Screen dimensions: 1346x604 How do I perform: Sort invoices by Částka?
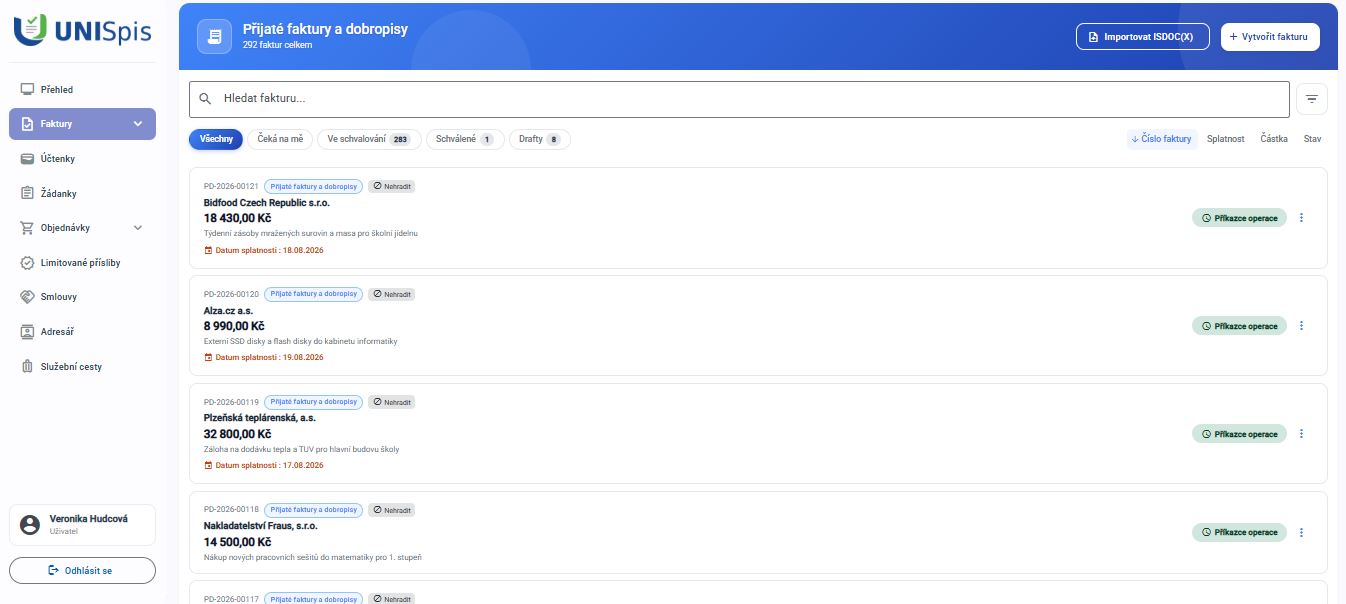point(1274,139)
